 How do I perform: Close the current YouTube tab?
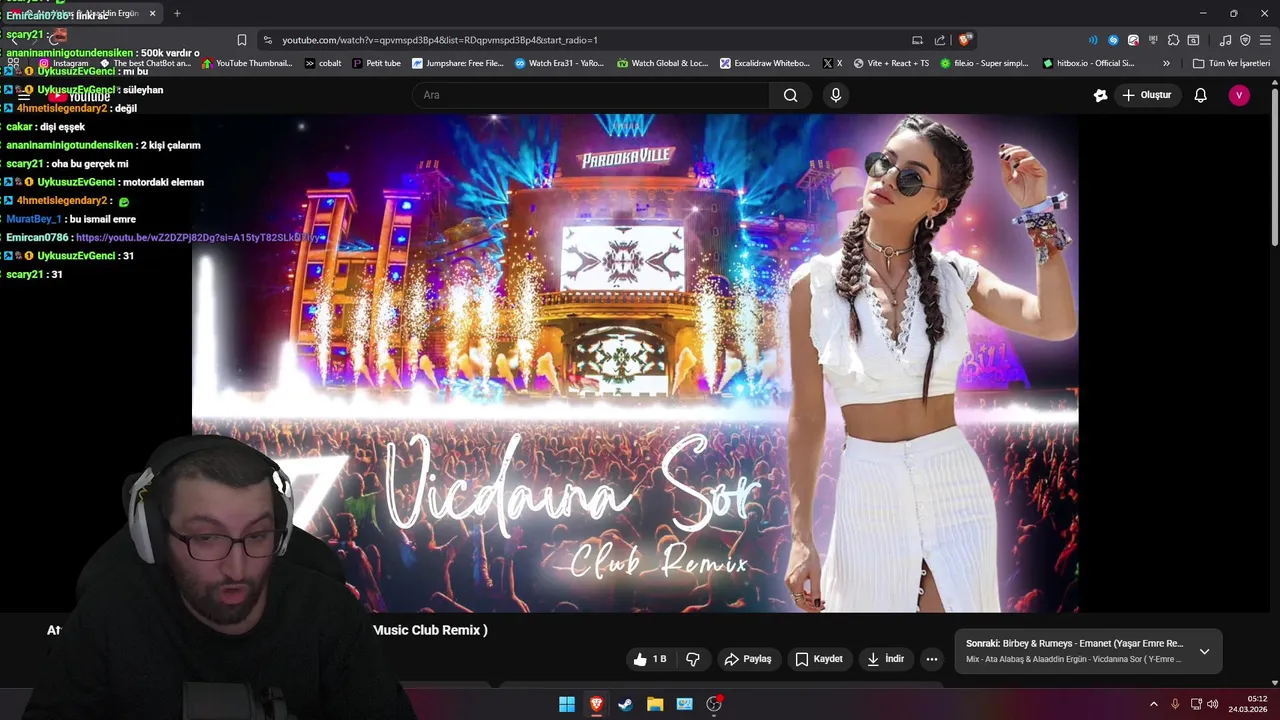[152, 13]
